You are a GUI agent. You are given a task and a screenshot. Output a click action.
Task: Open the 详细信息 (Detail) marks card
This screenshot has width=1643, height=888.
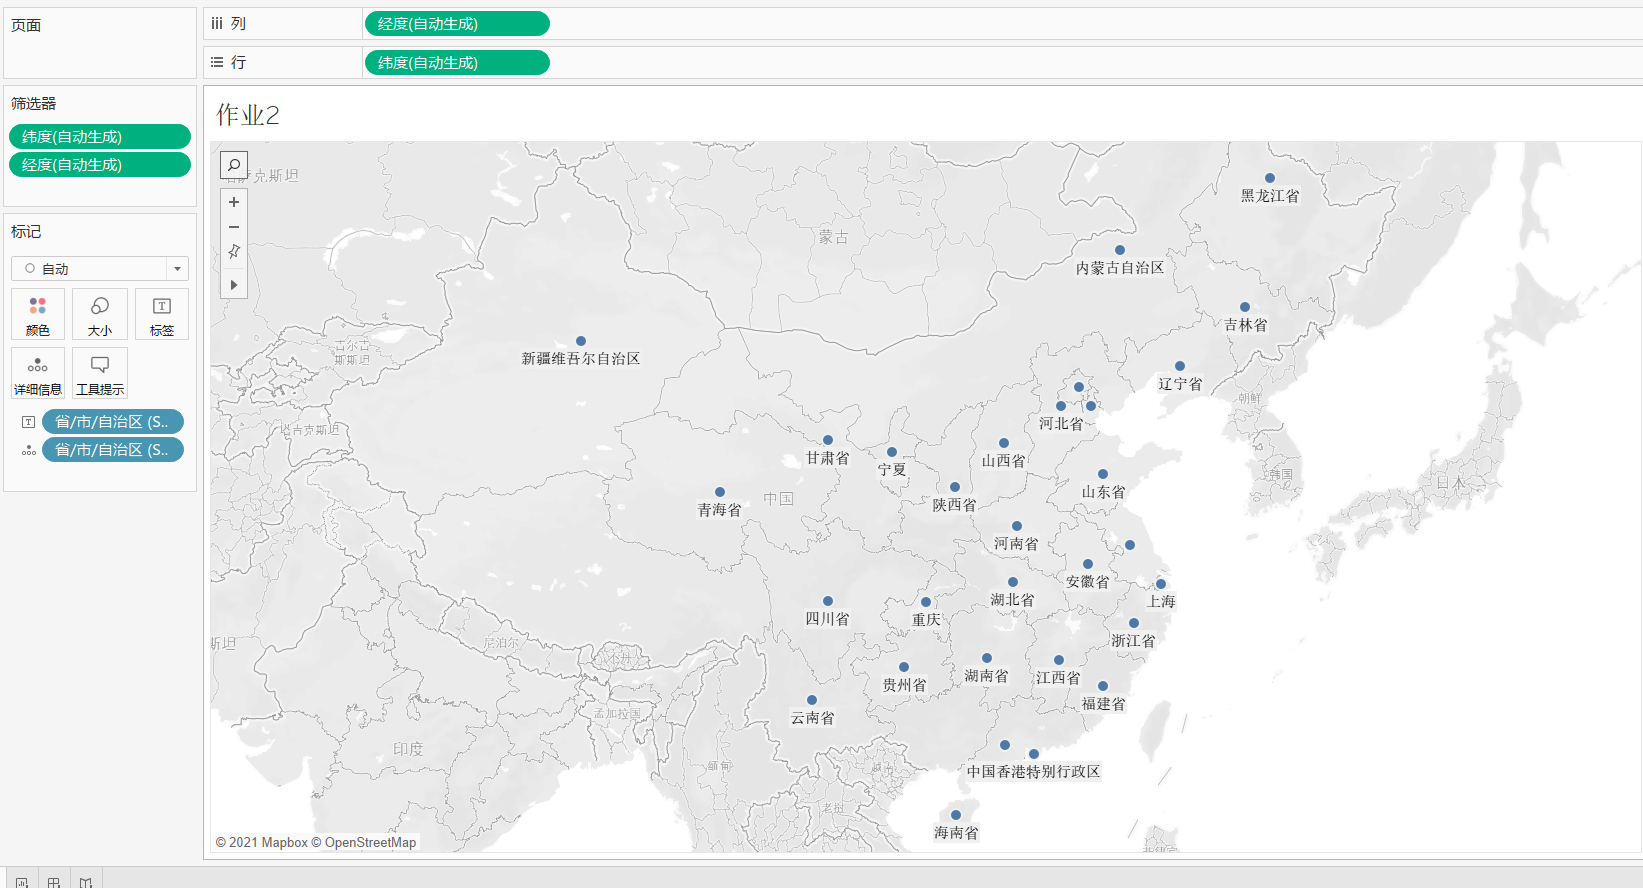38,373
